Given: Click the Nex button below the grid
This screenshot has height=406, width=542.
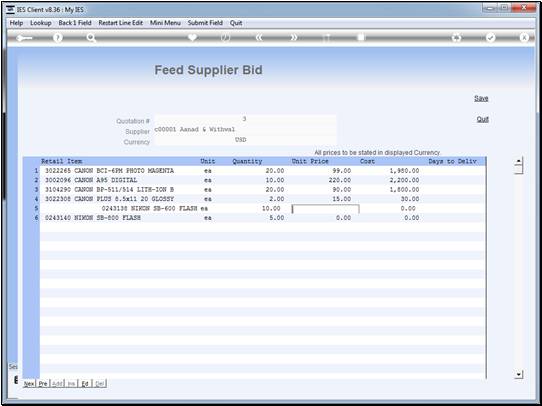Looking at the screenshot, I should pos(29,384).
